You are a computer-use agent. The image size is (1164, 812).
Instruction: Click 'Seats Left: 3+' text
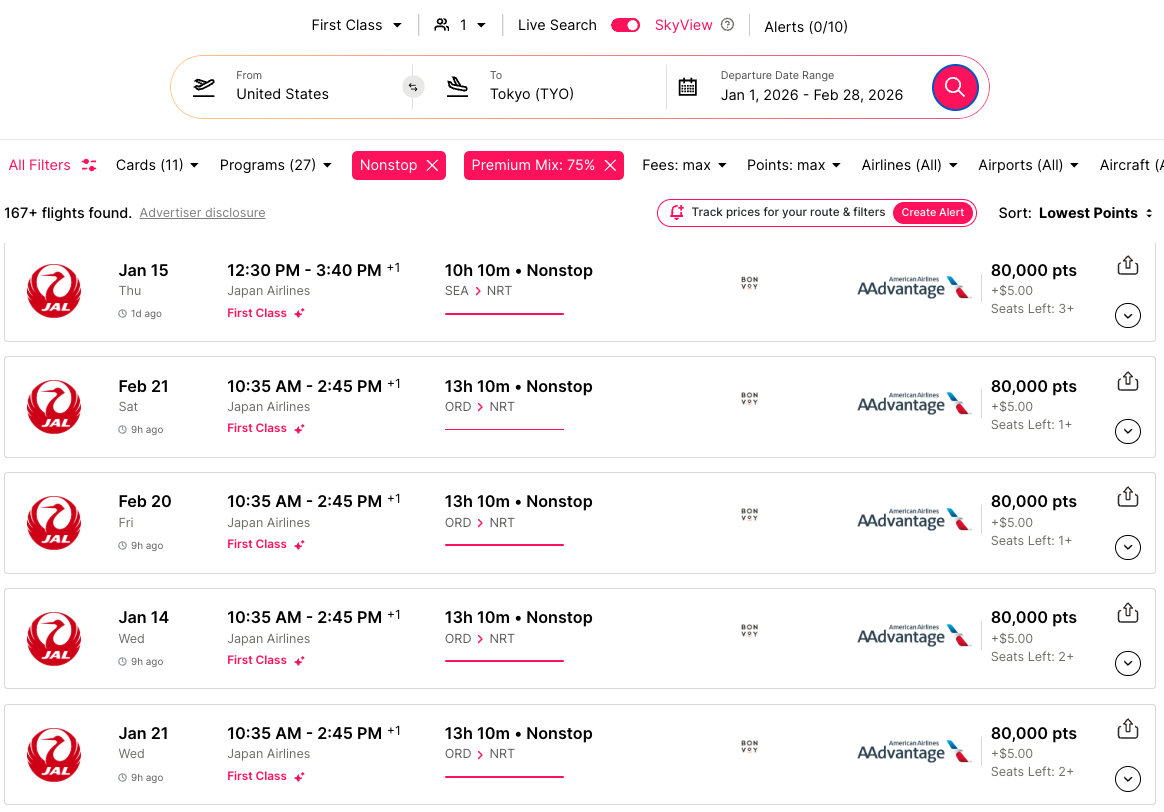[1032, 309]
